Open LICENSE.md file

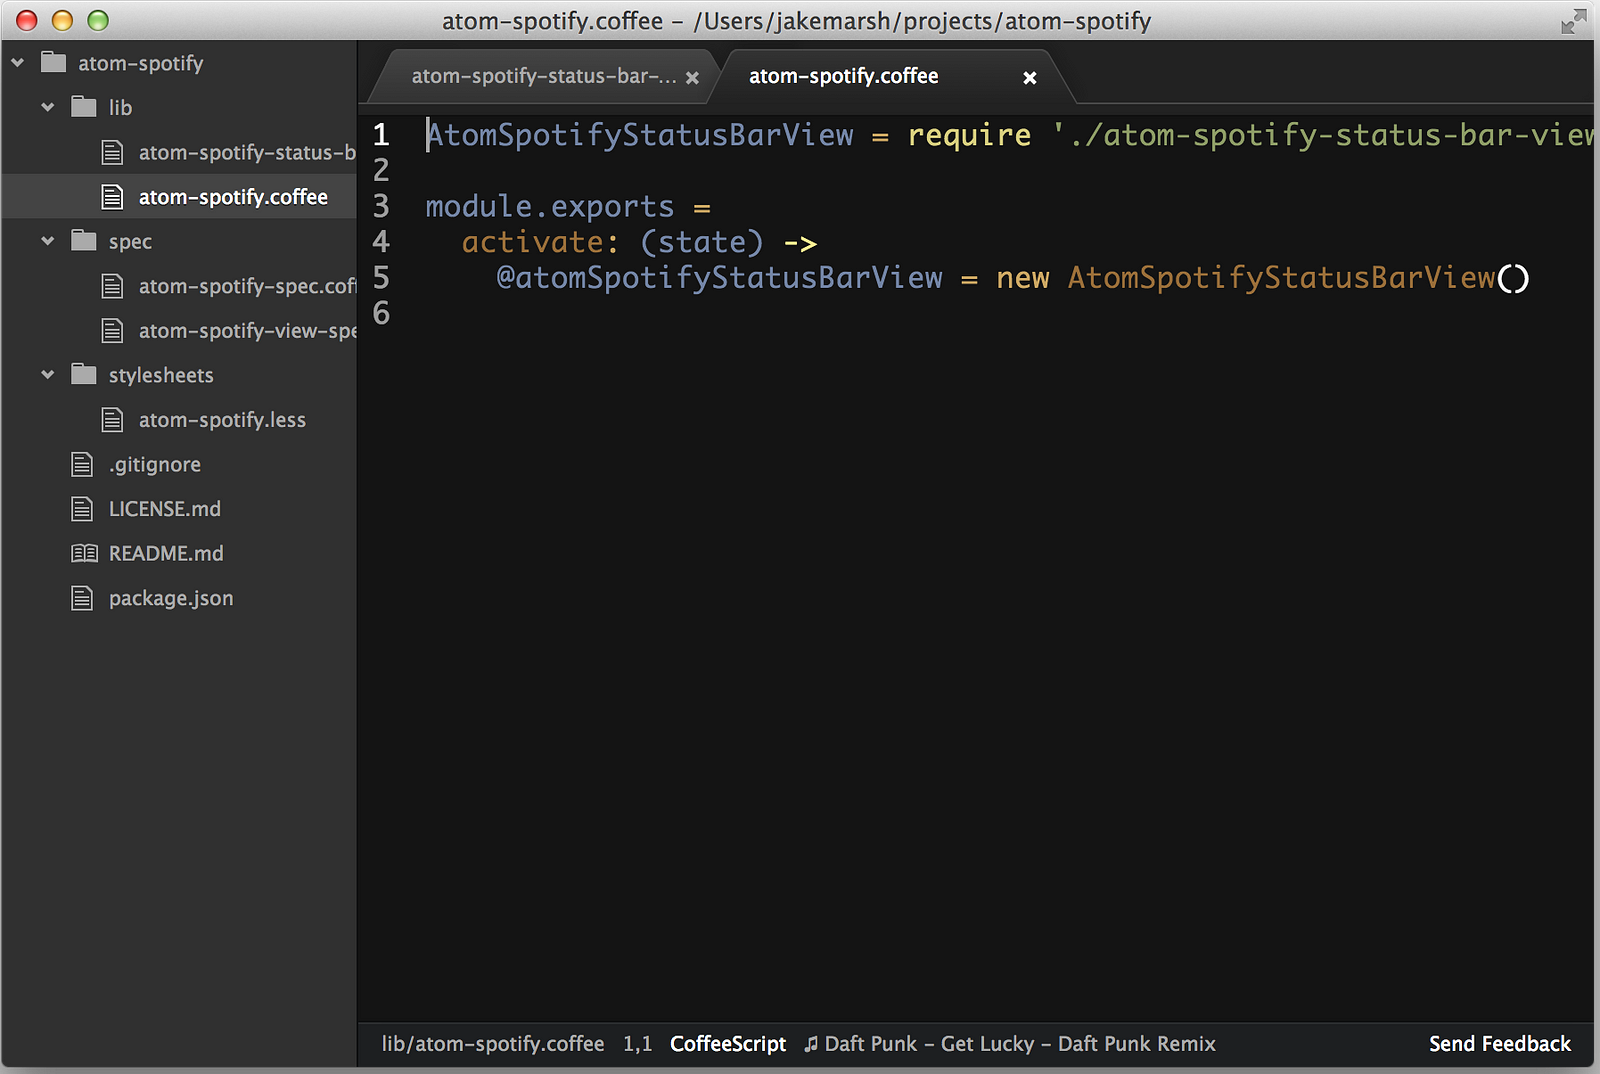(165, 509)
